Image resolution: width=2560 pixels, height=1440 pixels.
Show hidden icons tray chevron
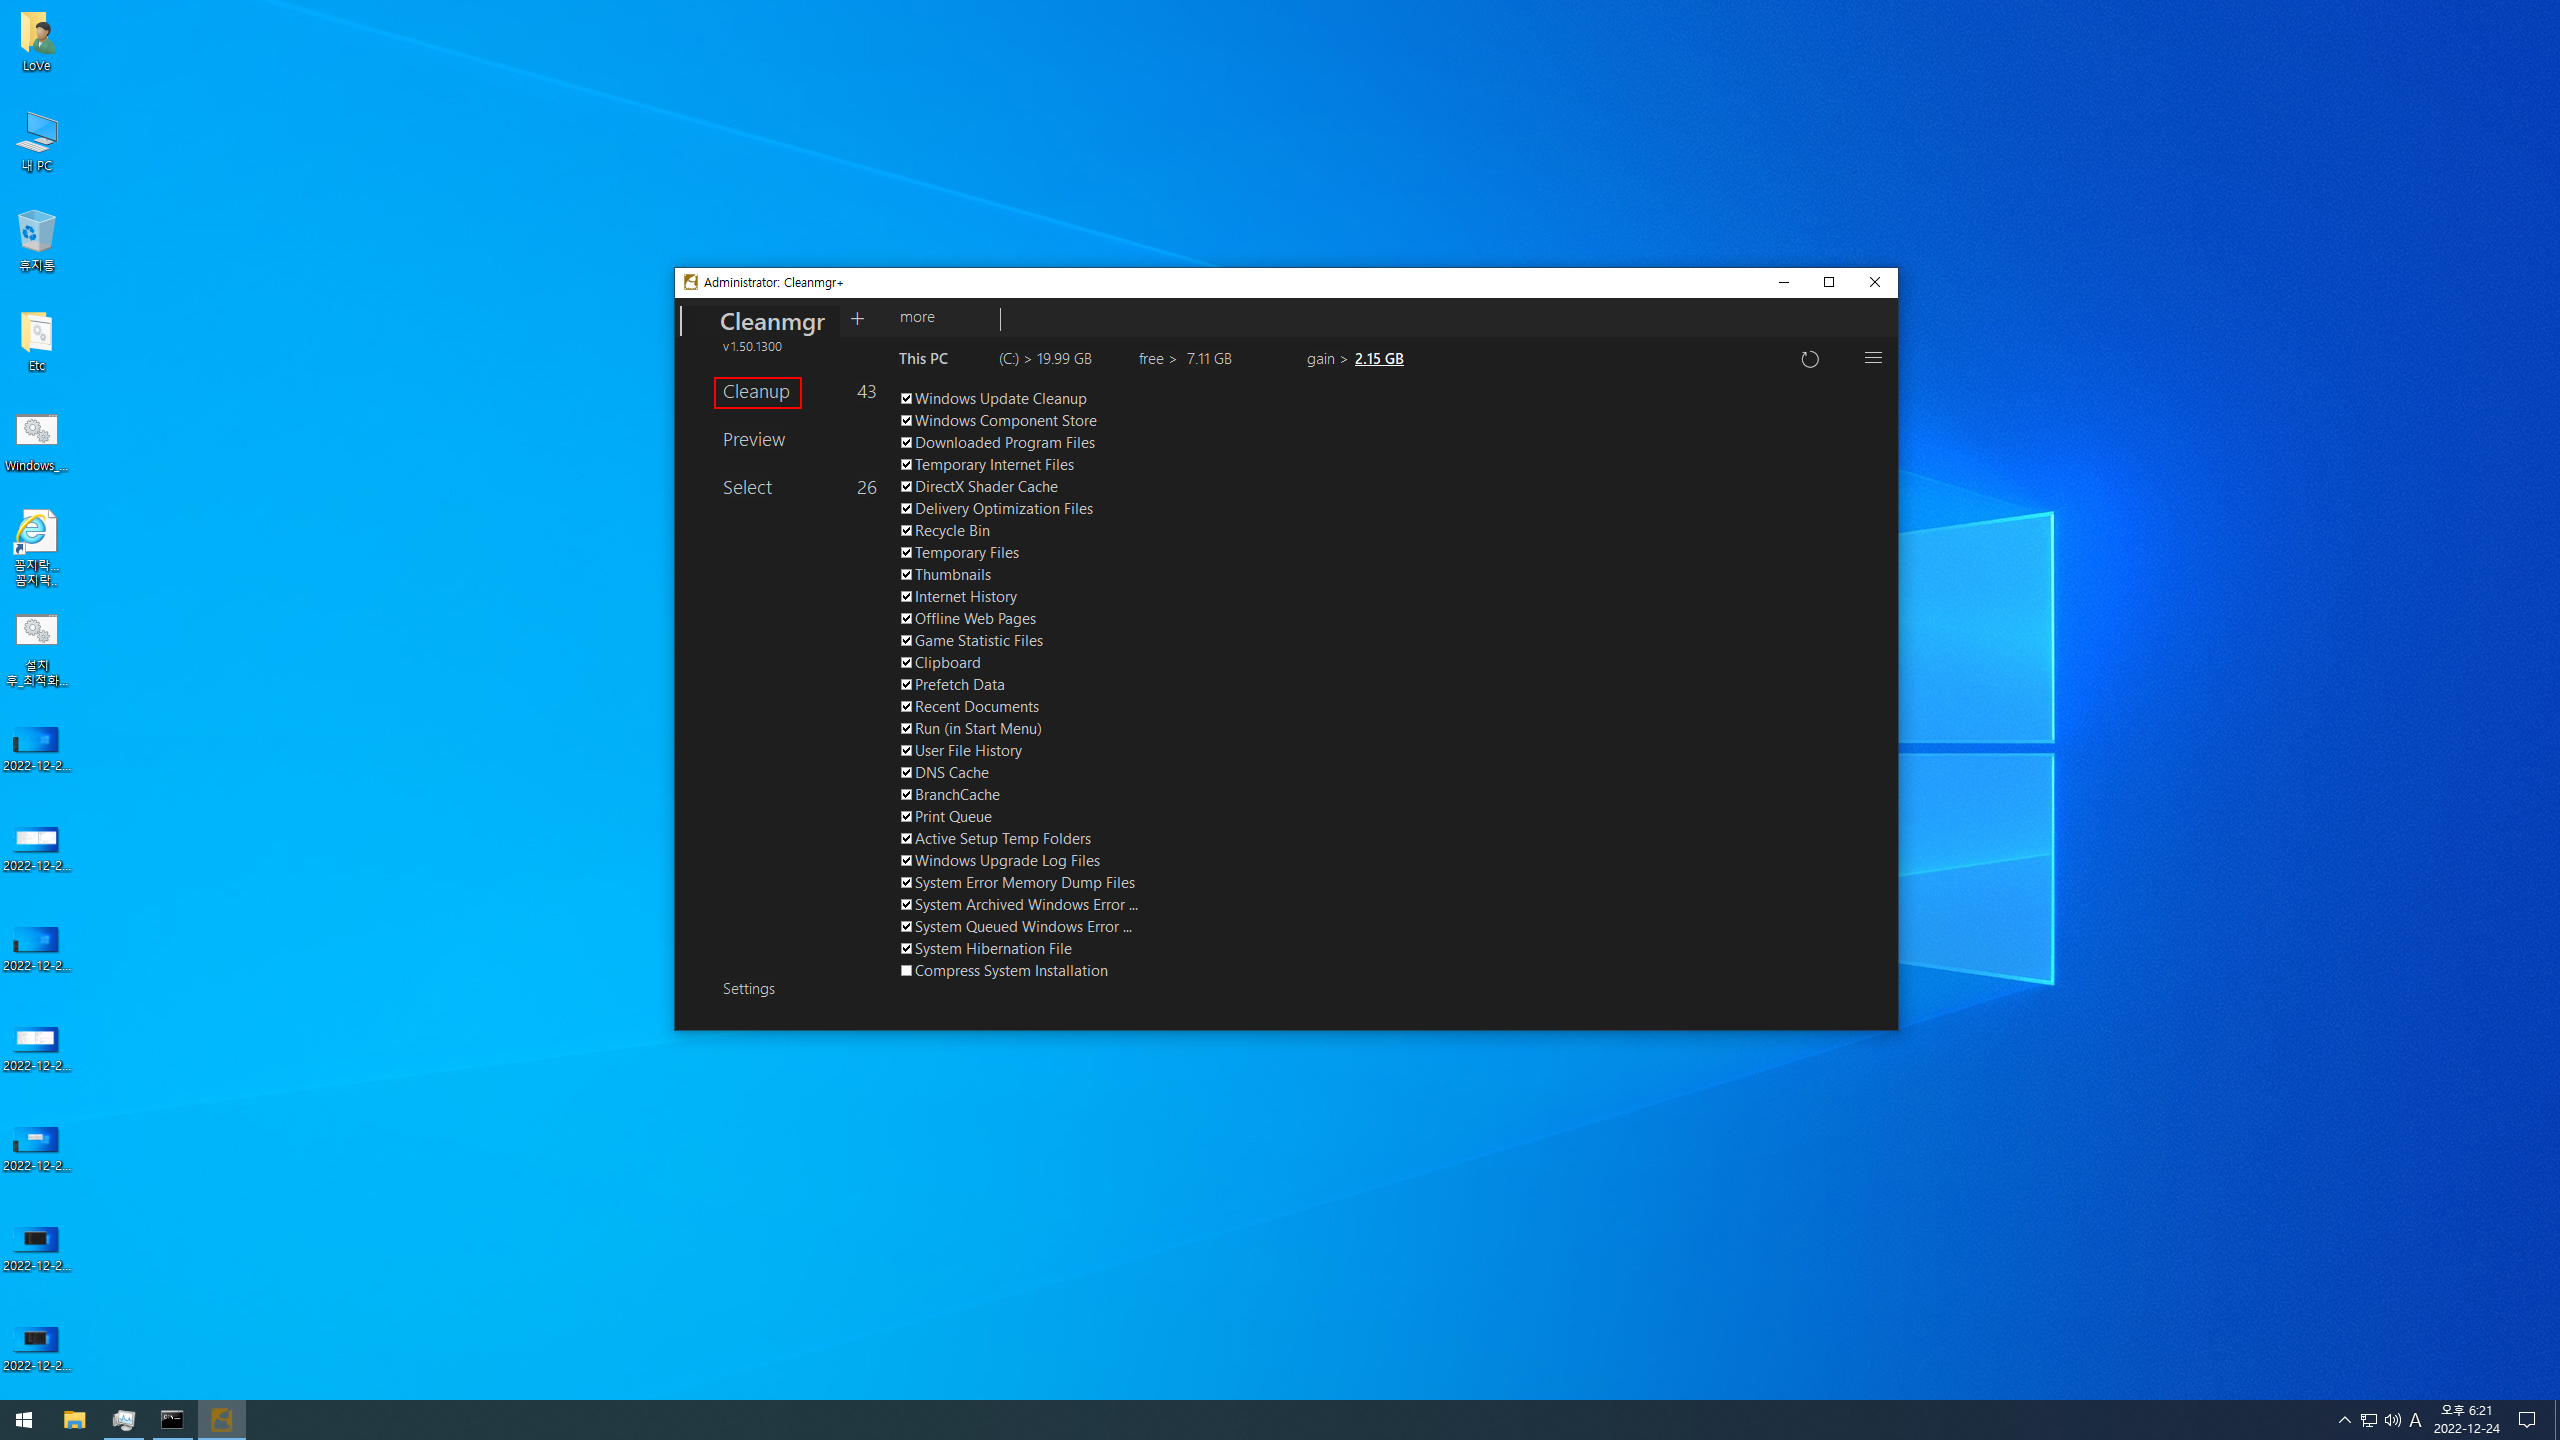(x=2344, y=1420)
